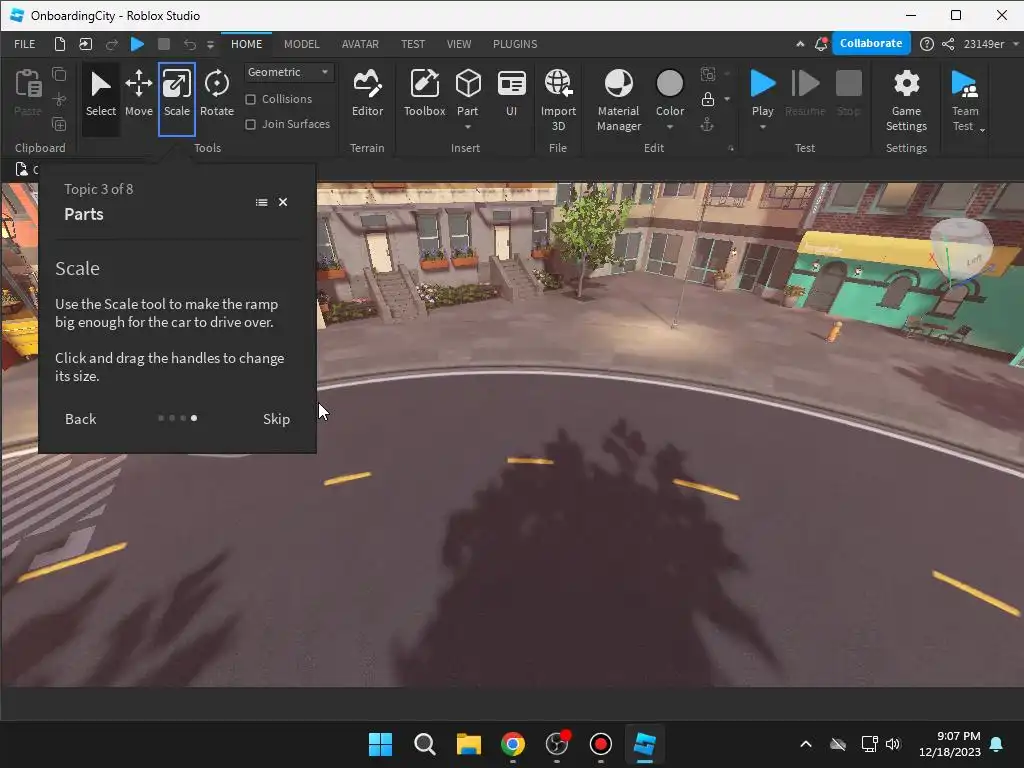
Task: Skip the Scale tutorial step
Action: 276,419
